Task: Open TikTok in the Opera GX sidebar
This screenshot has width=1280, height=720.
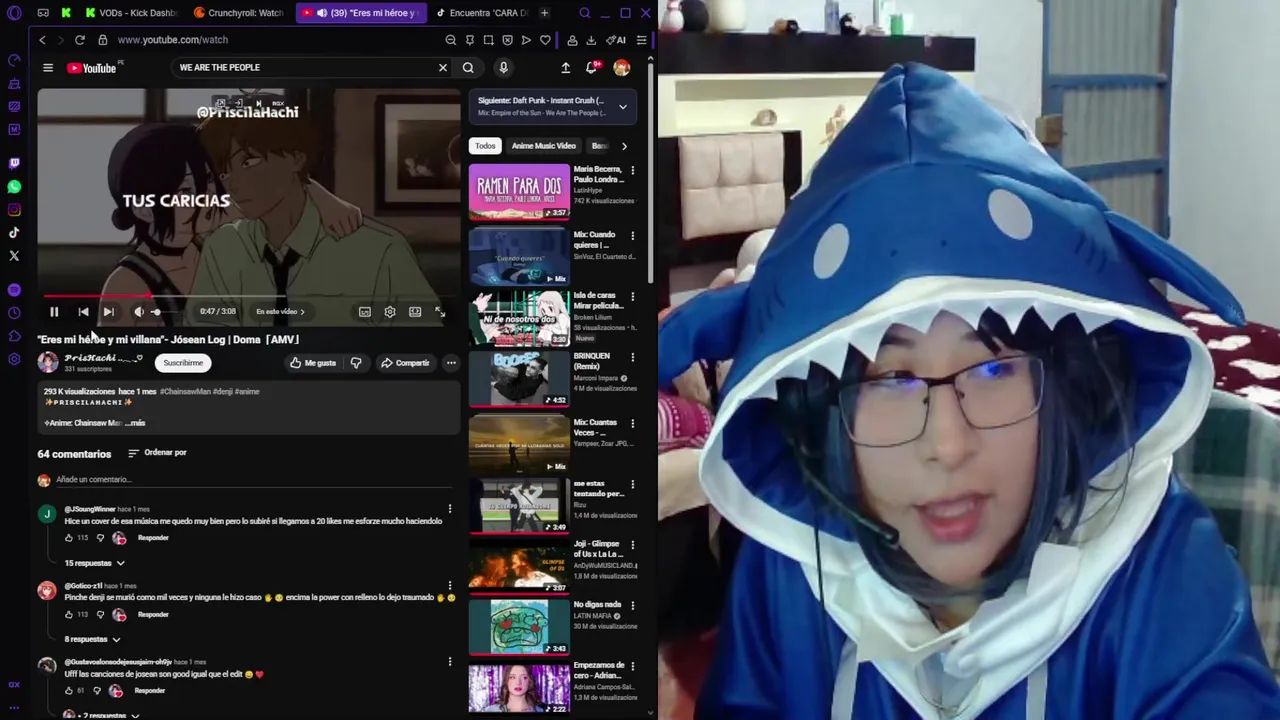Action: pyautogui.click(x=14, y=233)
